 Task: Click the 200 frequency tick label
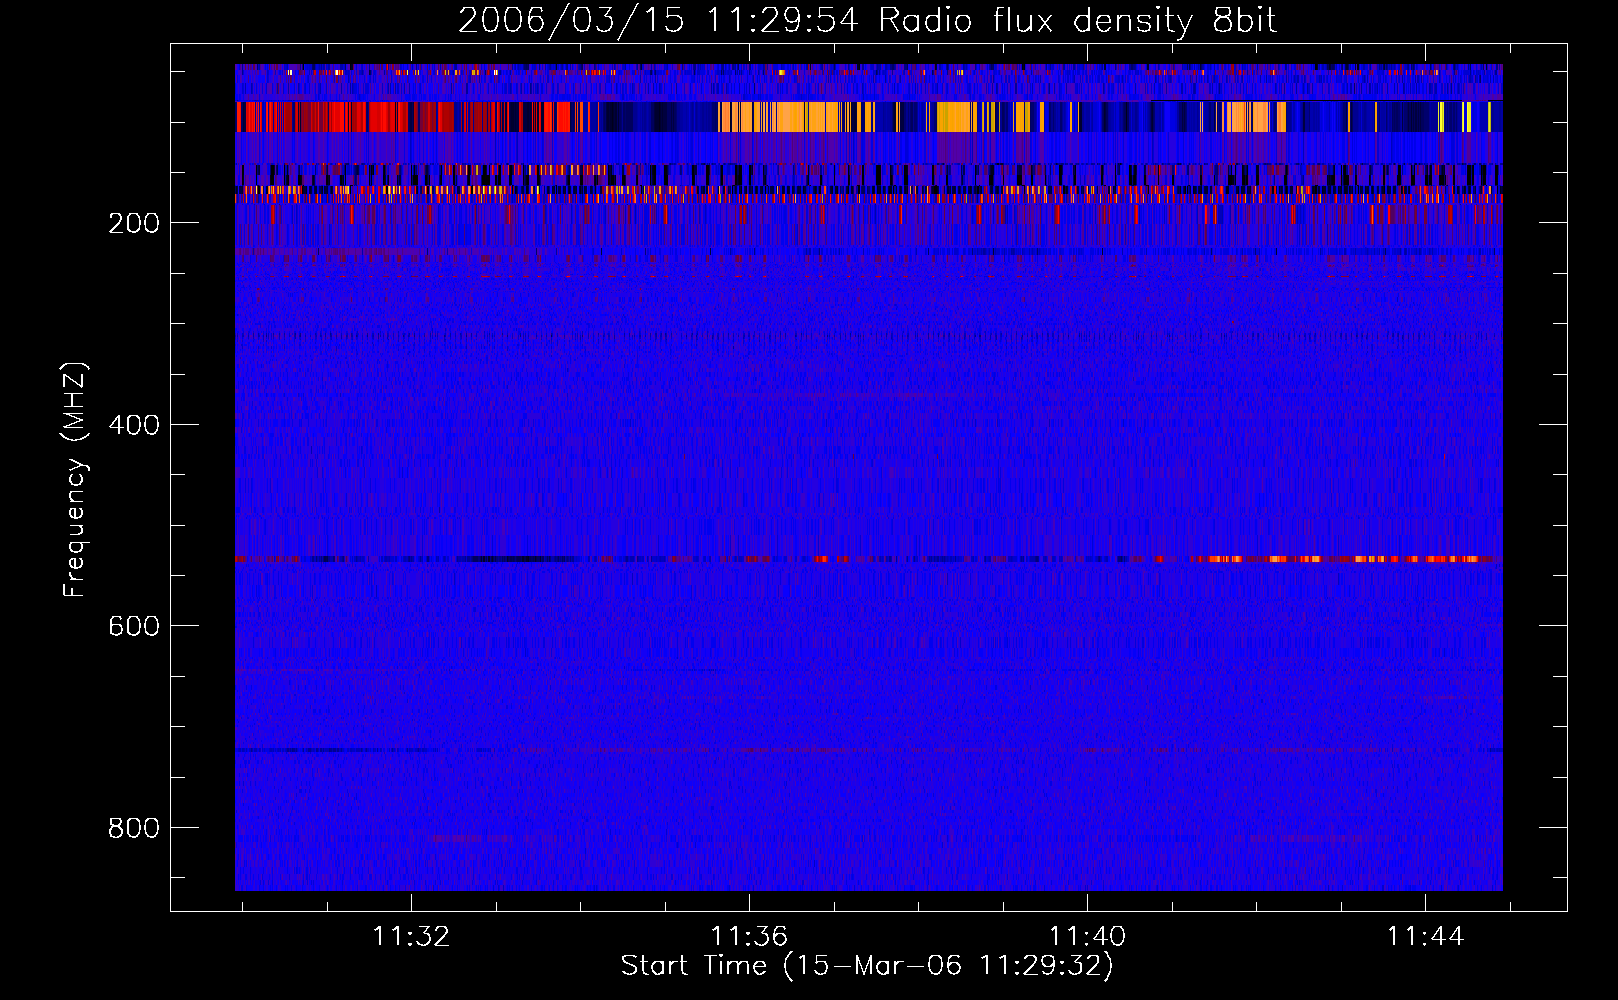point(134,223)
